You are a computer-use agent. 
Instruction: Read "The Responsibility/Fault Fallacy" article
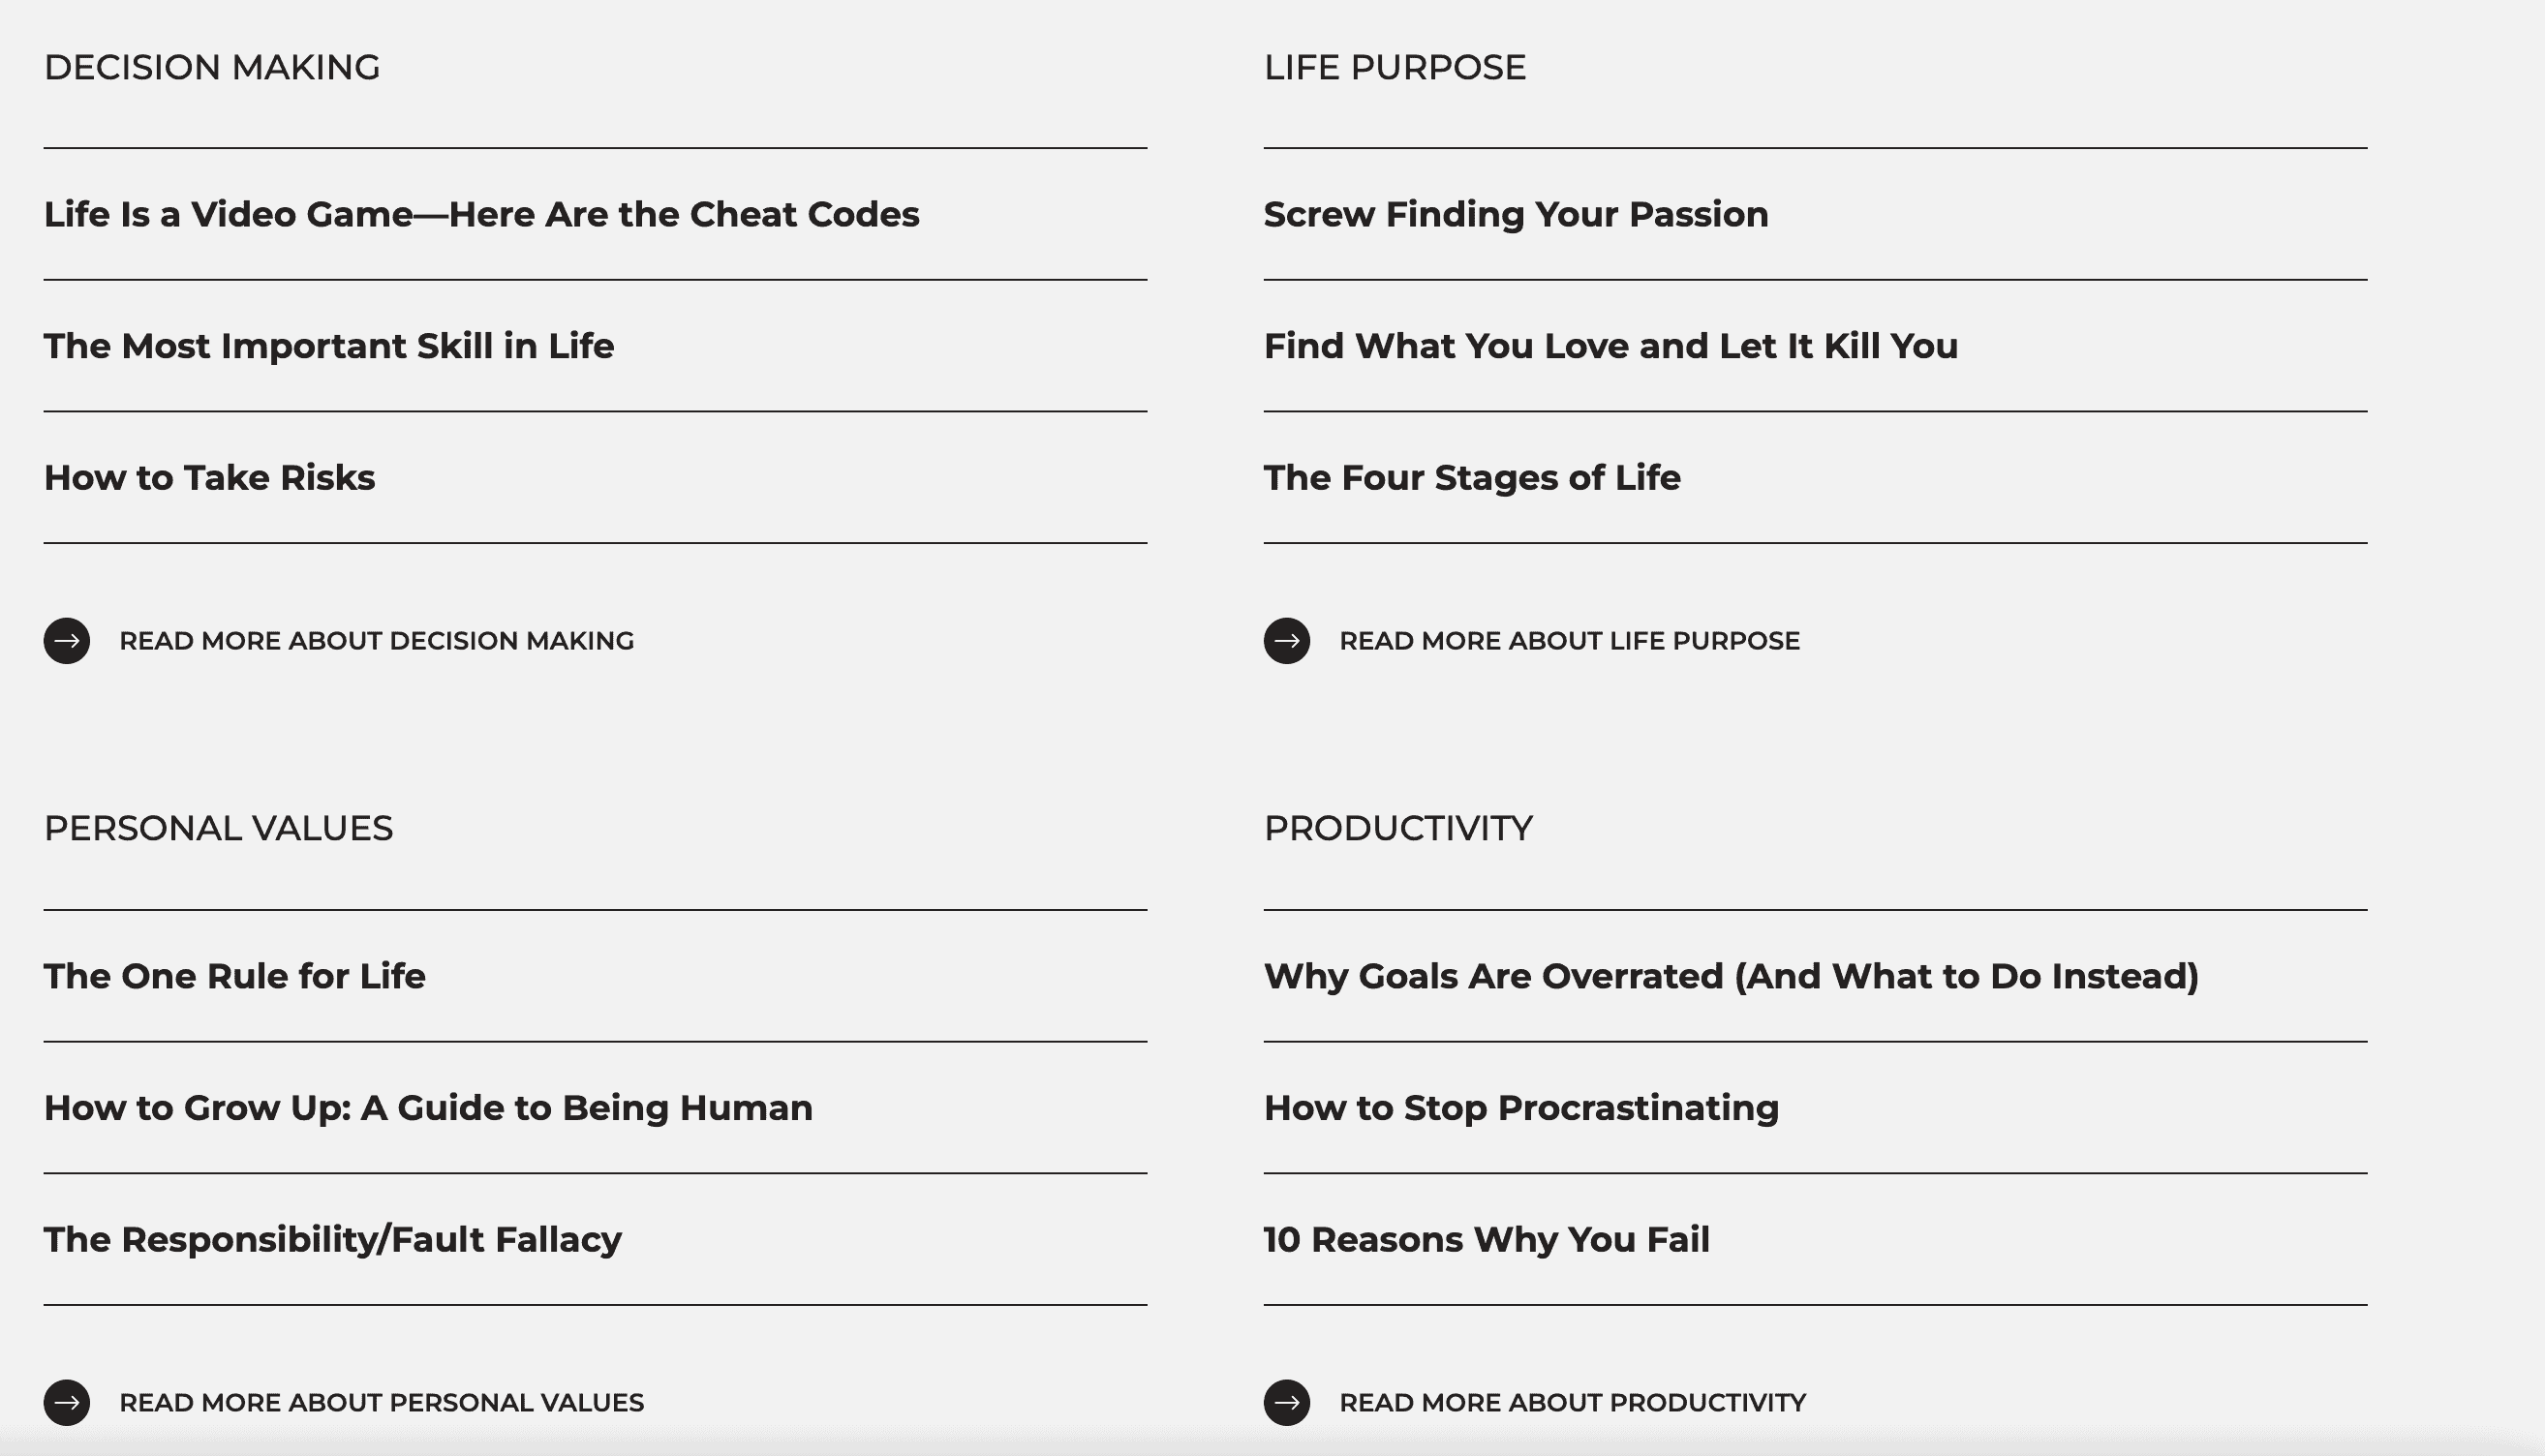coord(333,1240)
